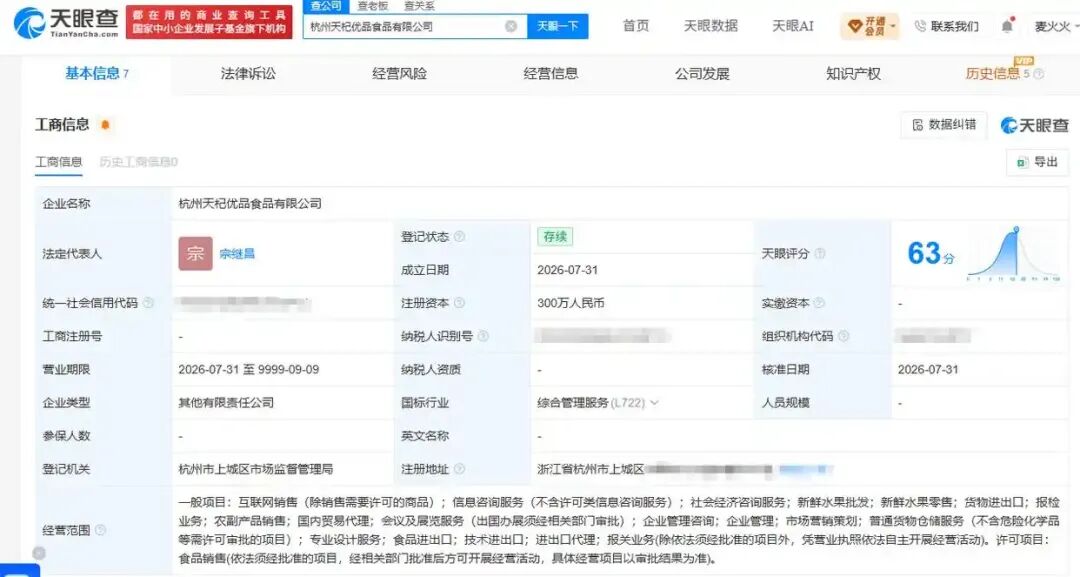Click the help icon next to 登记状态
1080x577 pixels.
click(459, 236)
